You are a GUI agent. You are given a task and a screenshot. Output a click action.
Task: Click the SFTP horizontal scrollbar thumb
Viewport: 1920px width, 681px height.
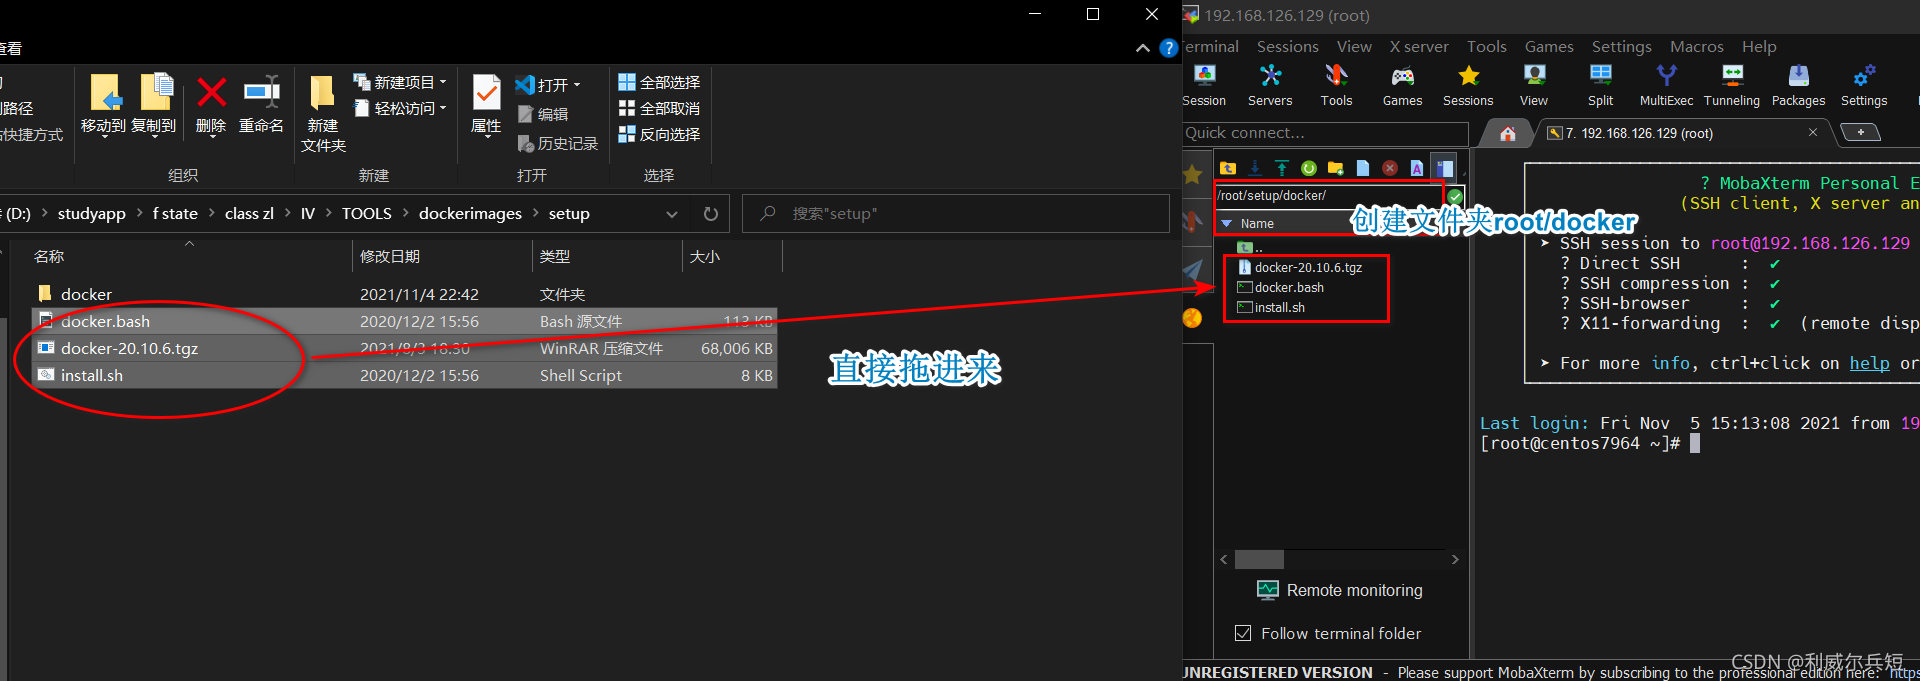pyautogui.click(x=1259, y=559)
